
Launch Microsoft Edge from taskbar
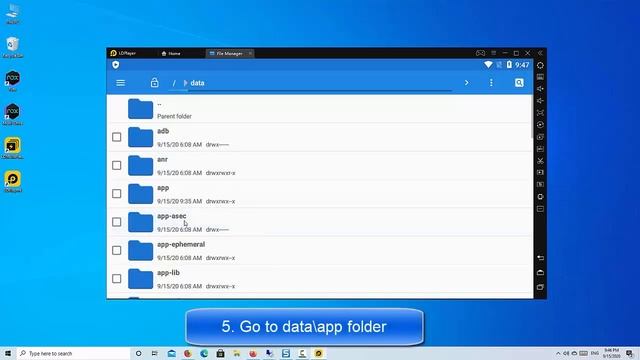coord(204,353)
